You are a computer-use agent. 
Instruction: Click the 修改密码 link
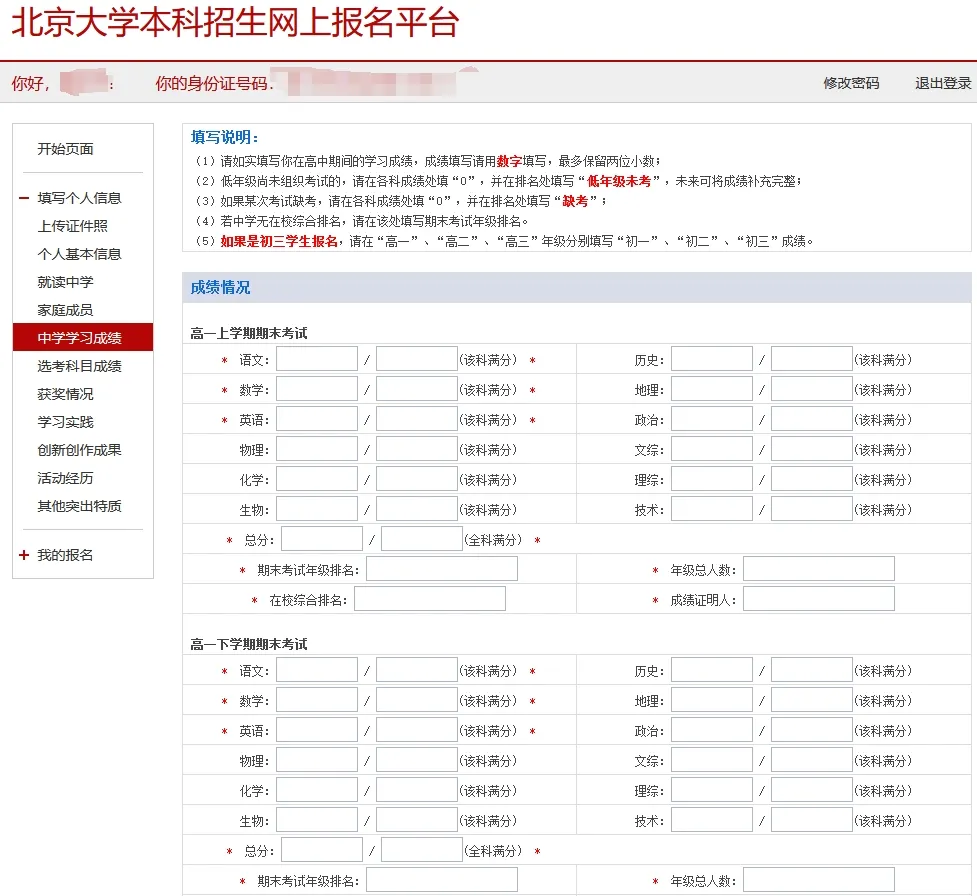coord(851,83)
